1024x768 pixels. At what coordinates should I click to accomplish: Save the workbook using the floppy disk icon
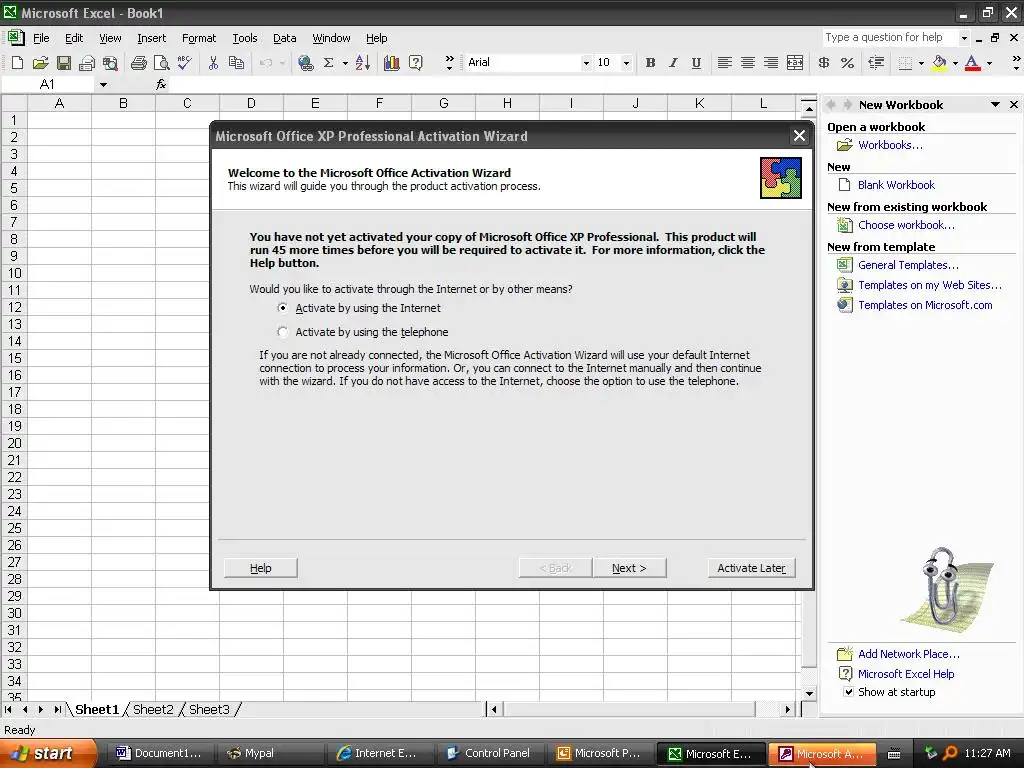coord(63,63)
